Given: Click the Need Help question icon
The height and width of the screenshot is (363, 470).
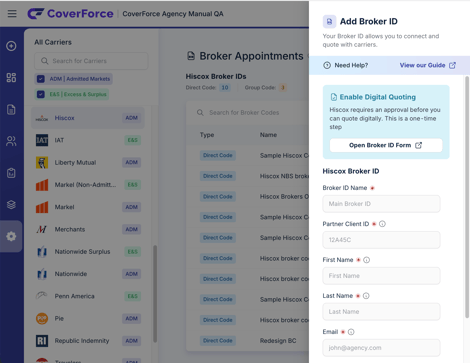Looking at the screenshot, I should click(x=327, y=65).
